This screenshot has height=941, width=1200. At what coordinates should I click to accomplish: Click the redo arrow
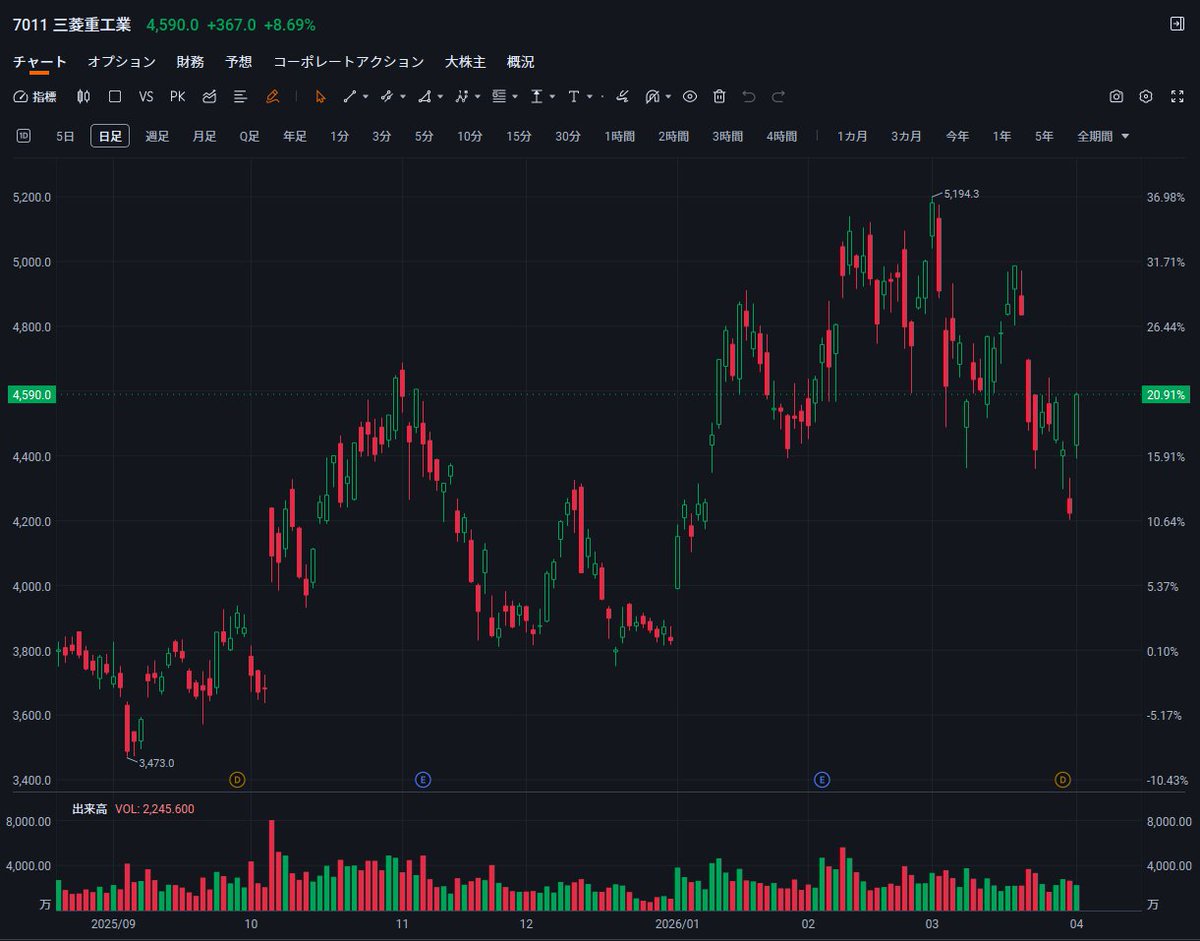[x=779, y=97]
